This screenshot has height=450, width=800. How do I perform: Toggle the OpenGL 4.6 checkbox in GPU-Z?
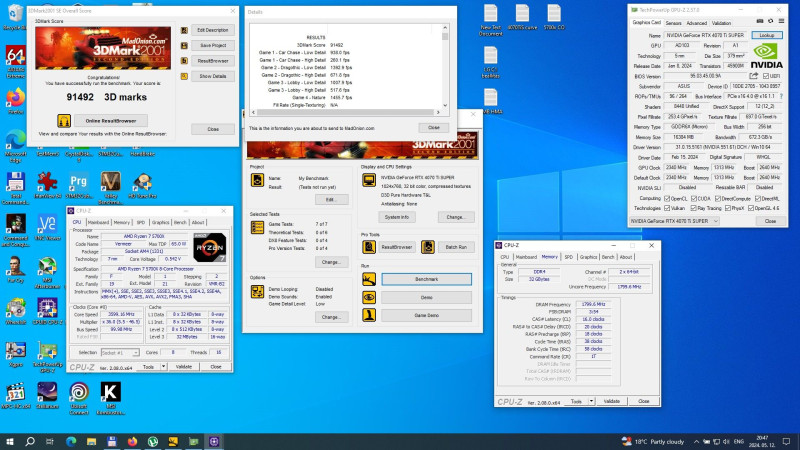coord(751,208)
